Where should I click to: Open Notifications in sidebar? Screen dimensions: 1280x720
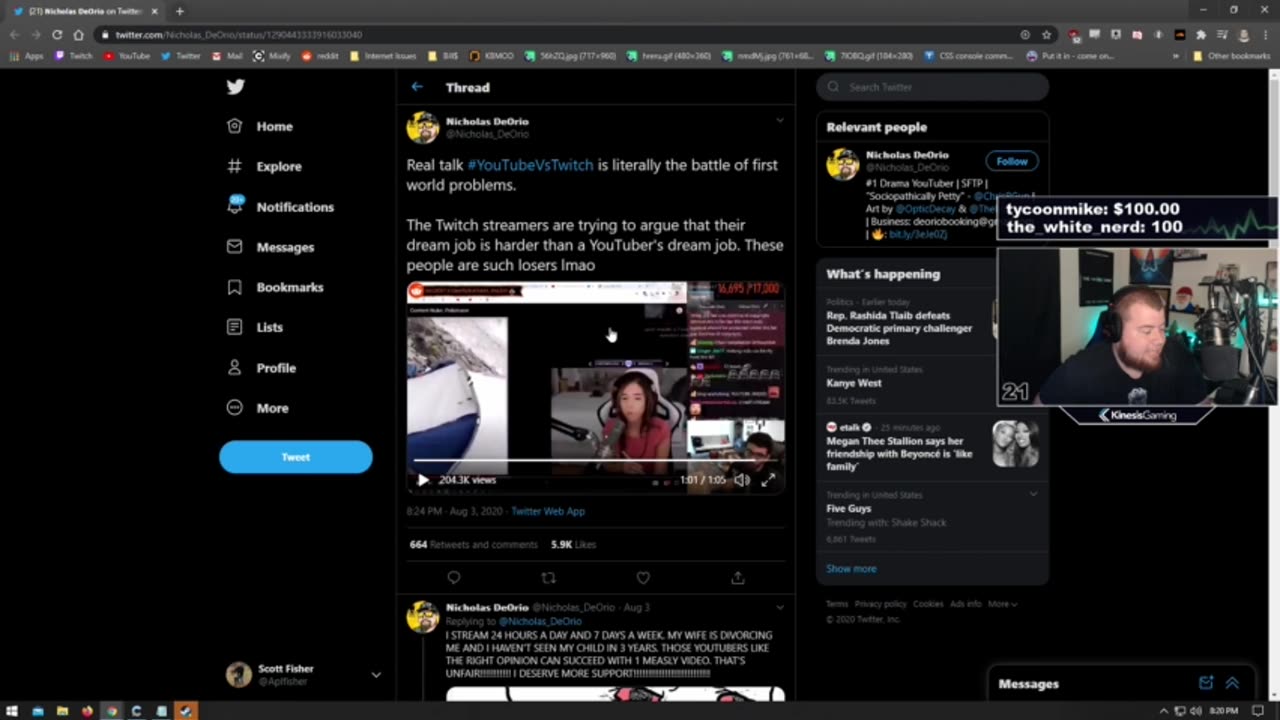coord(280,207)
